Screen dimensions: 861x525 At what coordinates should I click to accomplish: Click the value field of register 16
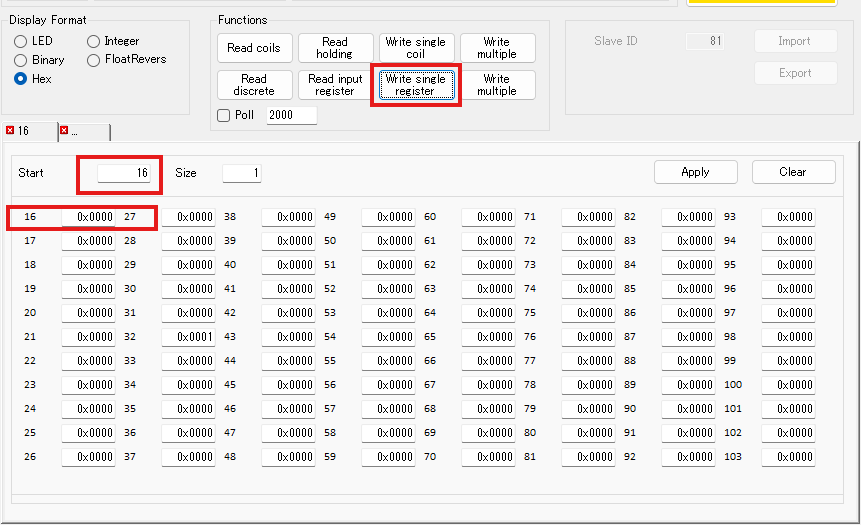[88, 217]
